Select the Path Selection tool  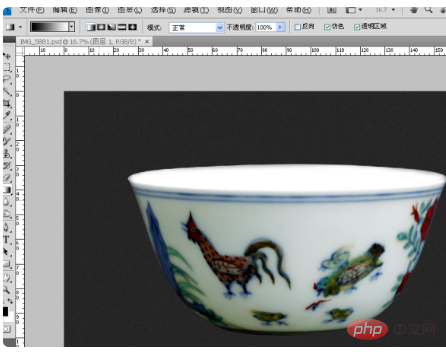[7, 252]
